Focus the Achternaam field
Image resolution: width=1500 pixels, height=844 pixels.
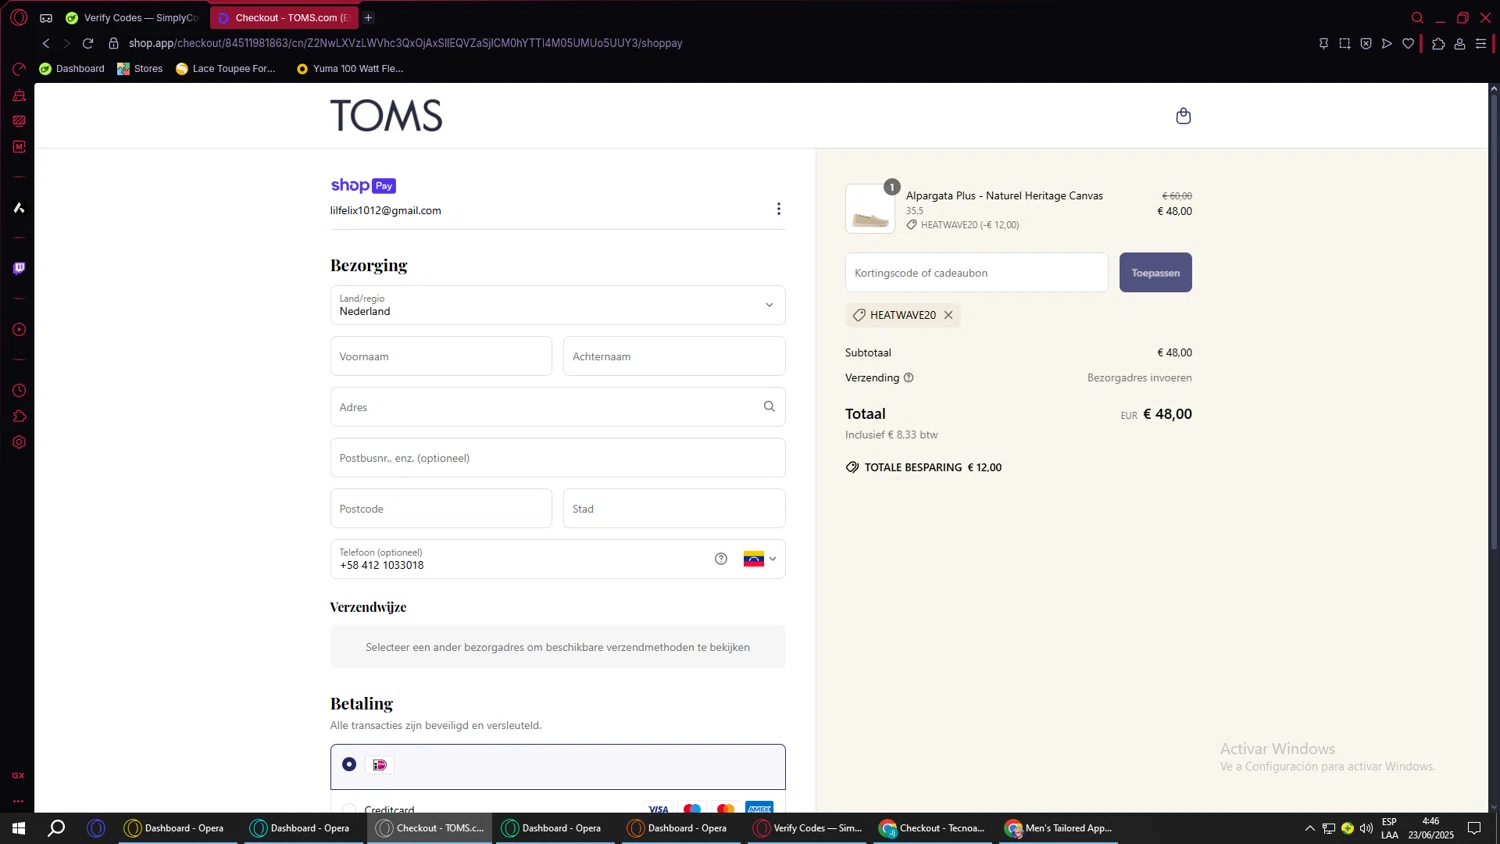(x=674, y=356)
